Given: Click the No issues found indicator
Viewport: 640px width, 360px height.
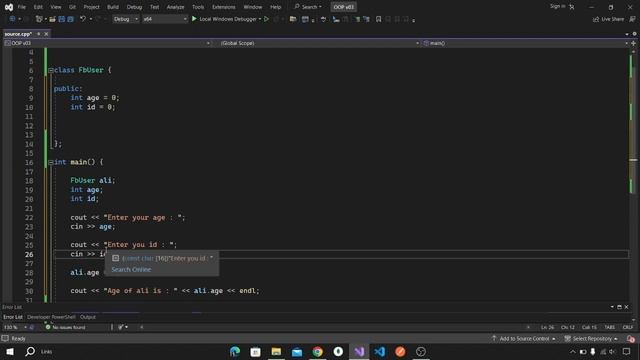Looking at the screenshot, I should click(65, 327).
